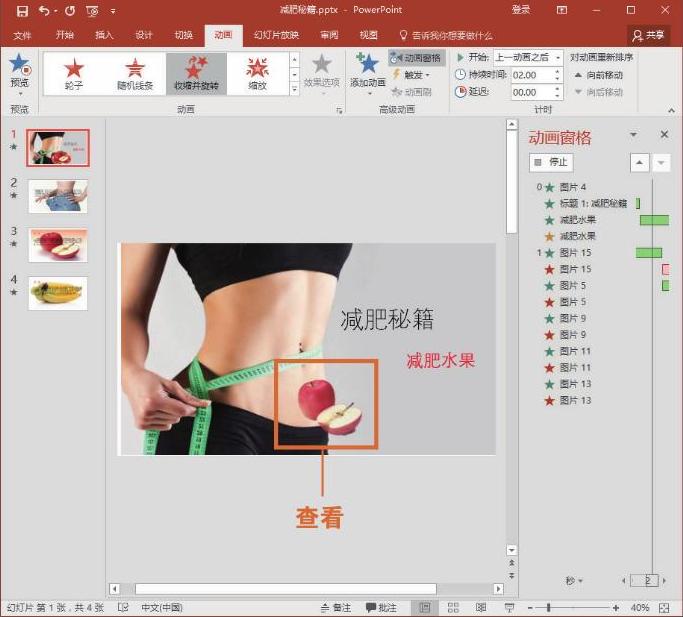The width and height of the screenshot is (683, 617).
Task: Switch to the 切换 ribbon tab
Action: [x=183, y=35]
